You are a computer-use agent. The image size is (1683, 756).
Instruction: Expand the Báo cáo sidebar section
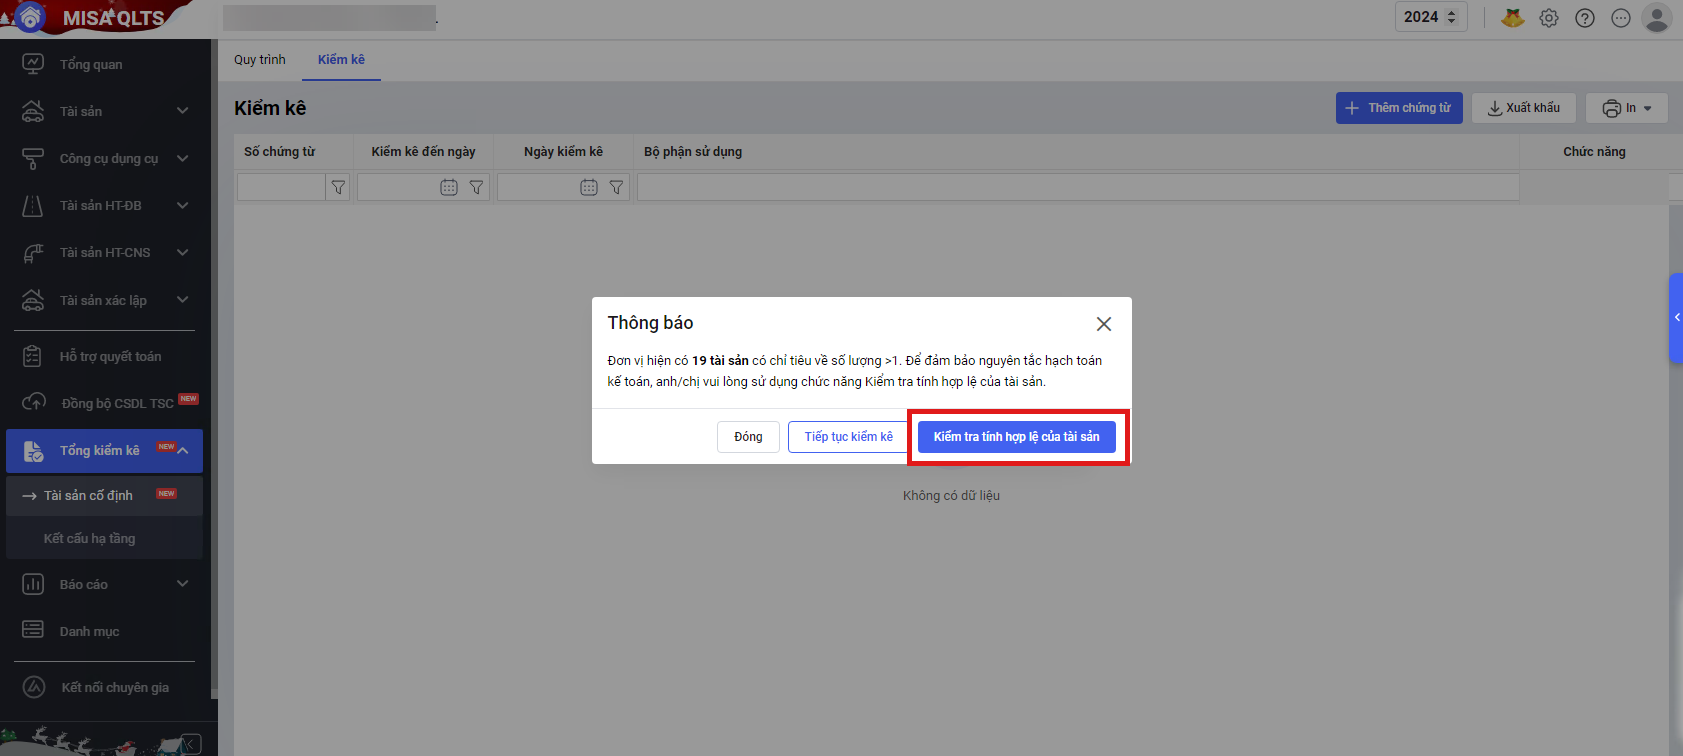click(182, 584)
